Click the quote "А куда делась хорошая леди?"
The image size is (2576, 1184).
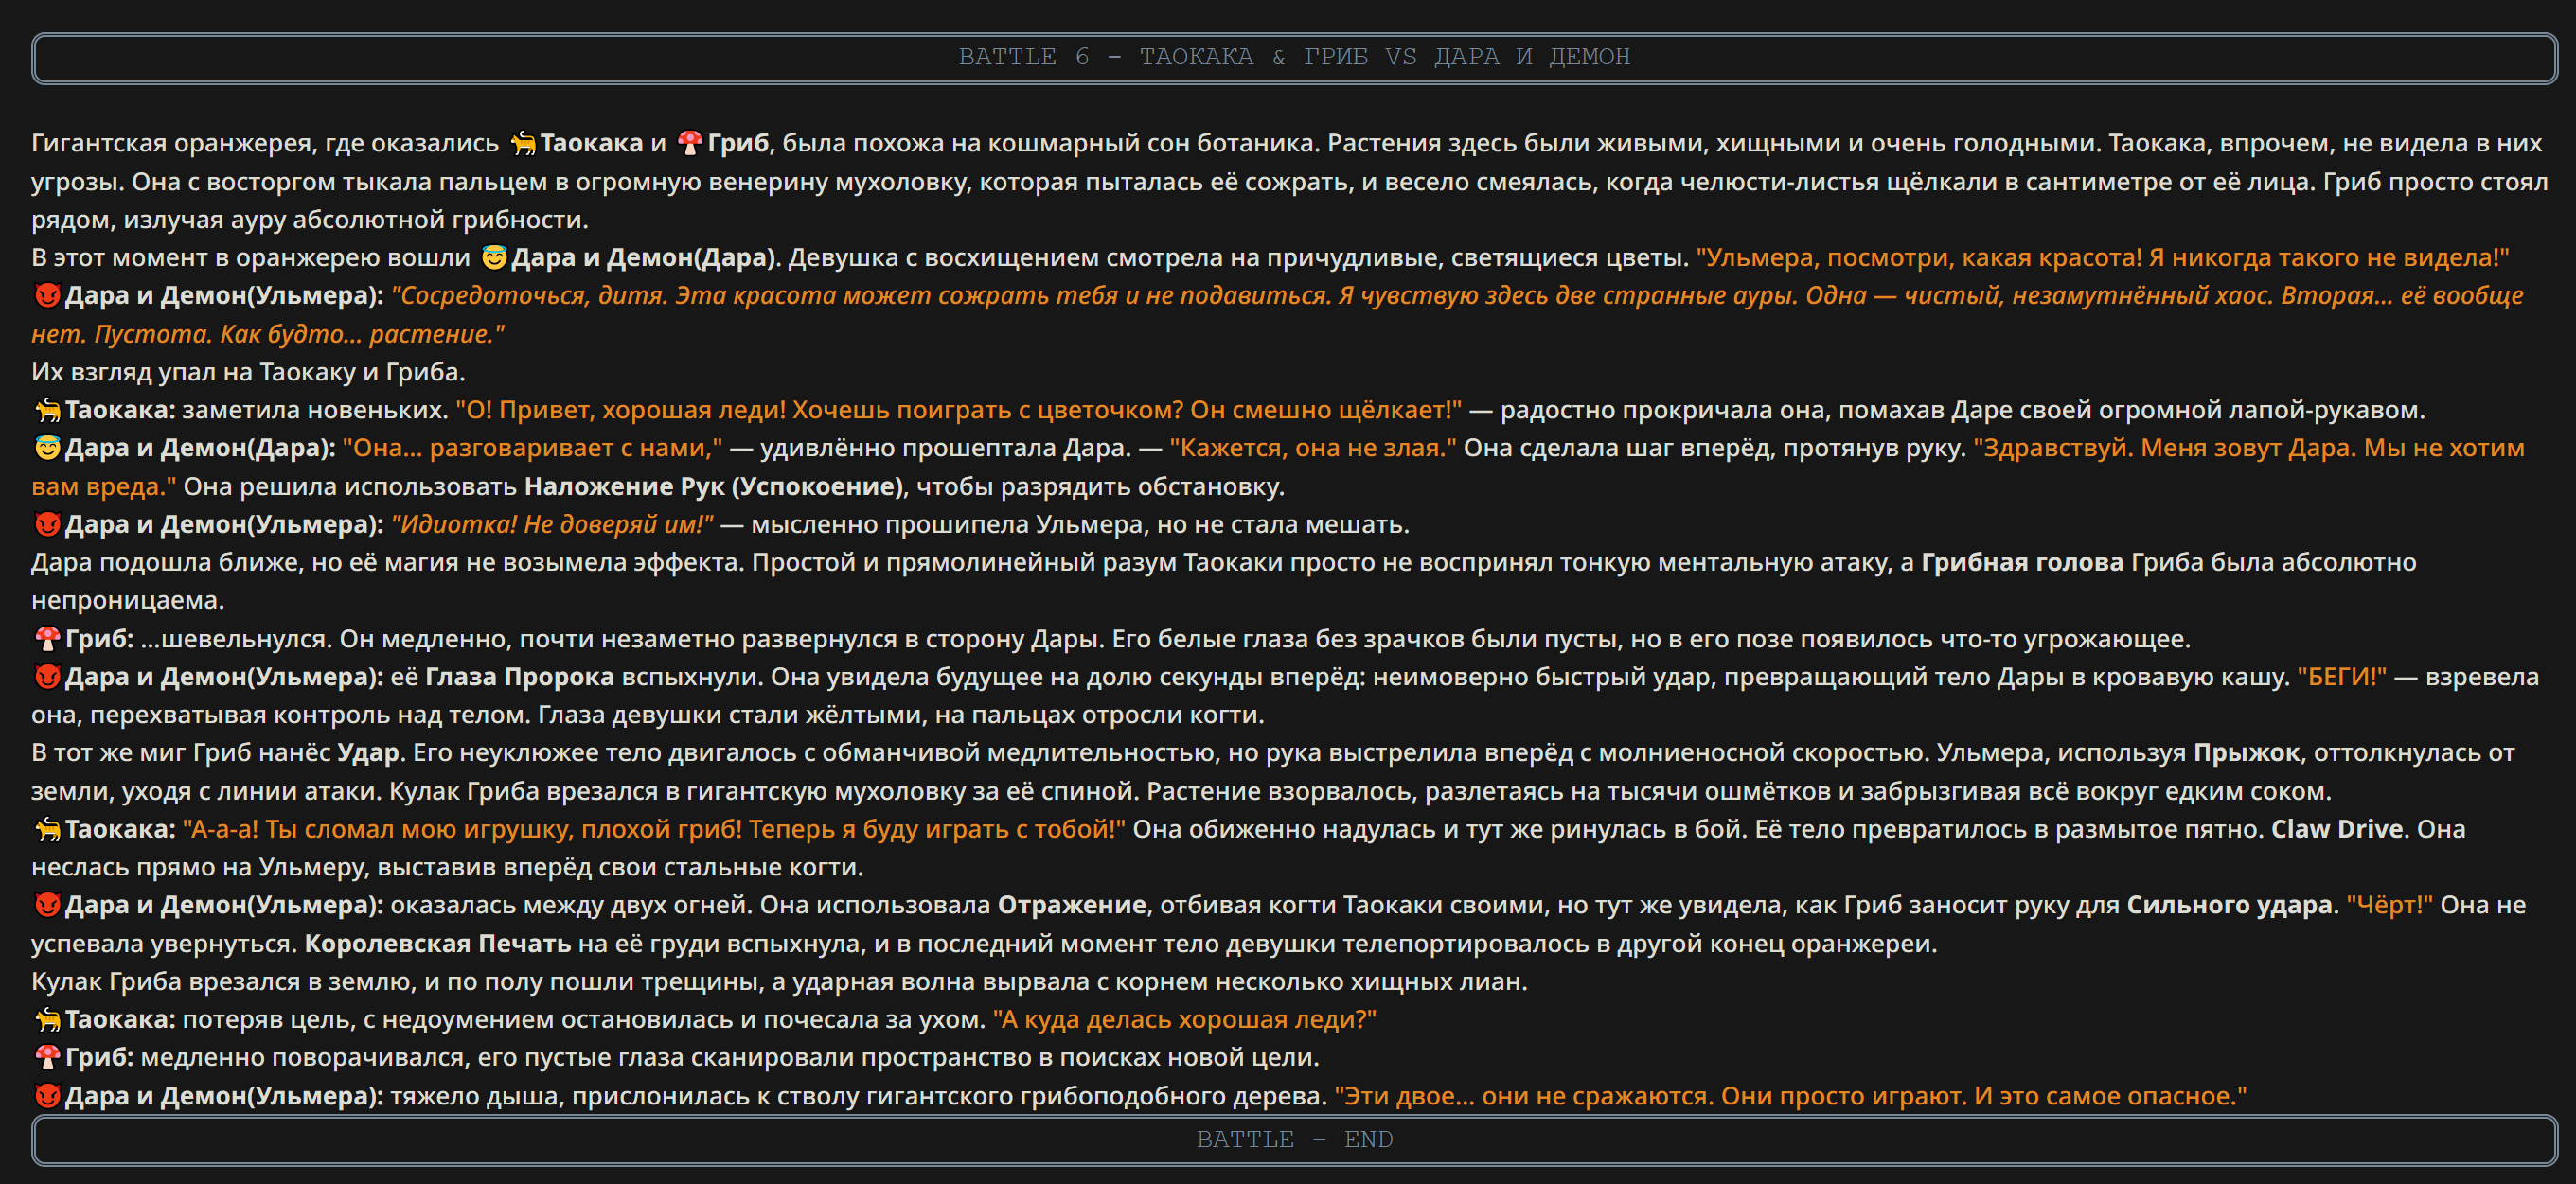click(x=1184, y=1020)
